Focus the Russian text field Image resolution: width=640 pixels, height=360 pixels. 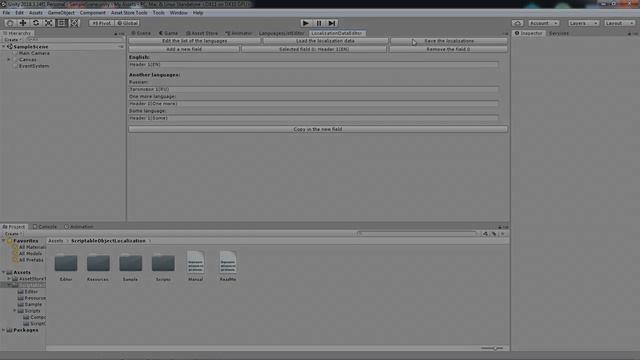[x=313, y=89]
